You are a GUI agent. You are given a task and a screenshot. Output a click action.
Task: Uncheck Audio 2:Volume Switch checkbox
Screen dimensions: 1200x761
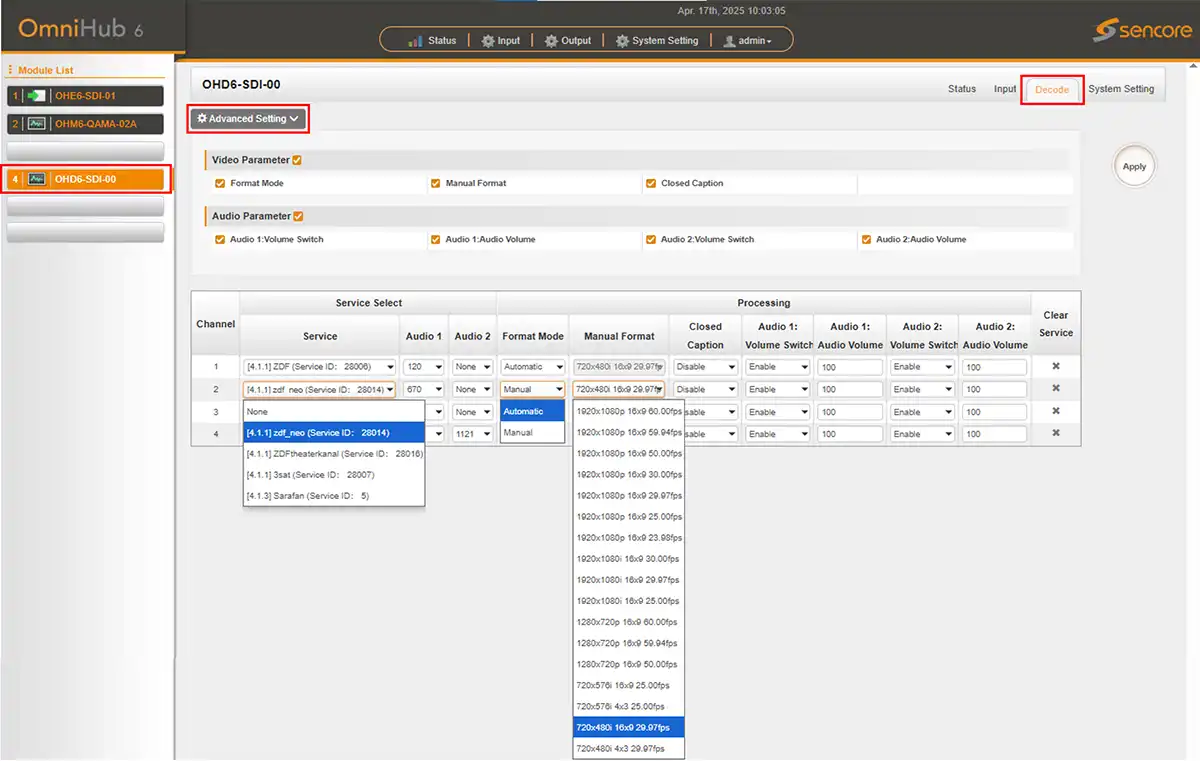[651, 239]
